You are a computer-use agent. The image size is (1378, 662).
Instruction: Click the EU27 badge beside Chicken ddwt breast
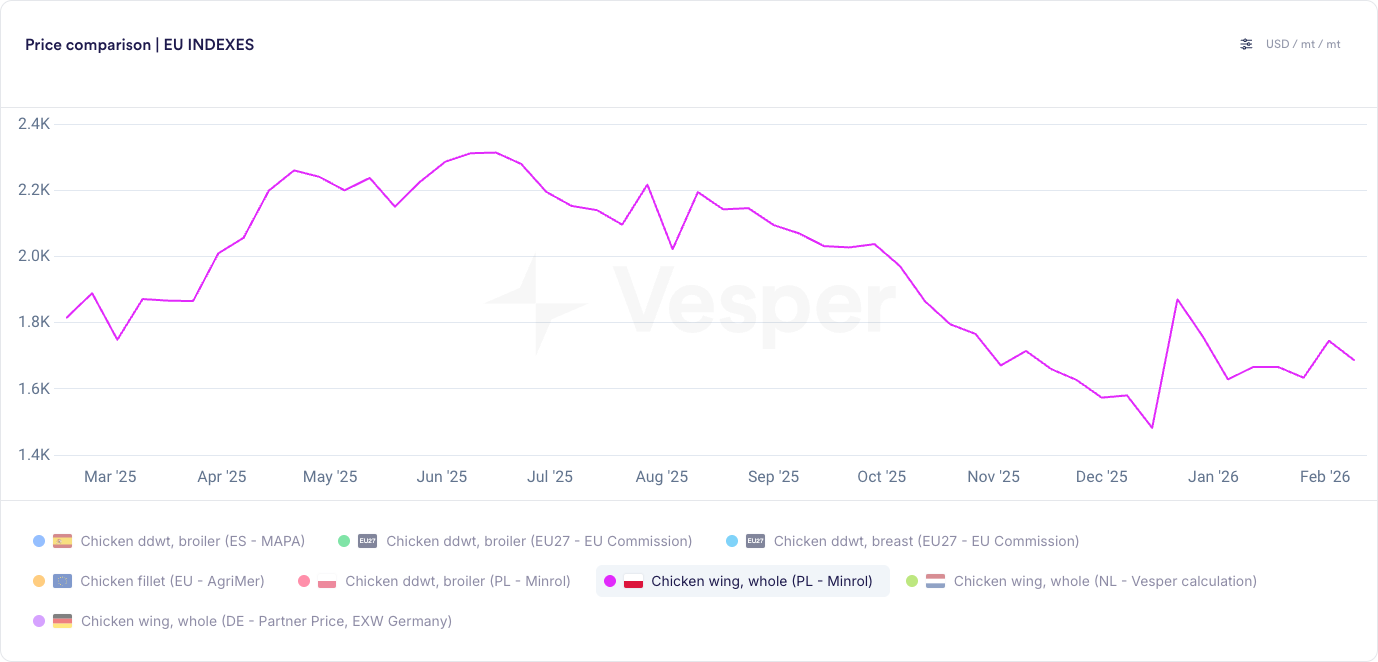pos(755,541)
